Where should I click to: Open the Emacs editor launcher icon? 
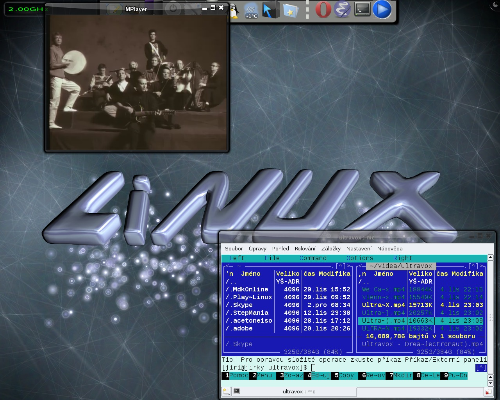342,9
